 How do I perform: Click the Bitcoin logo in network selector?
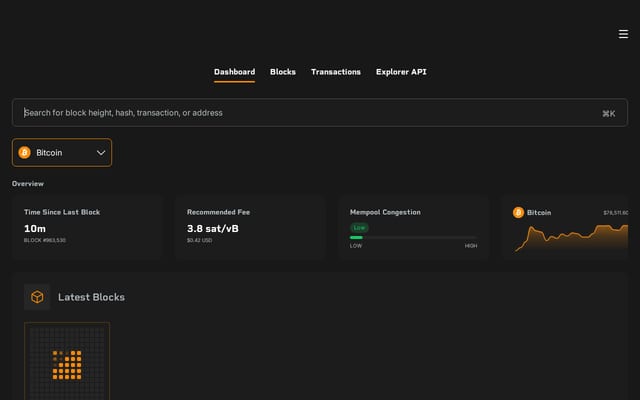(24, 153)
